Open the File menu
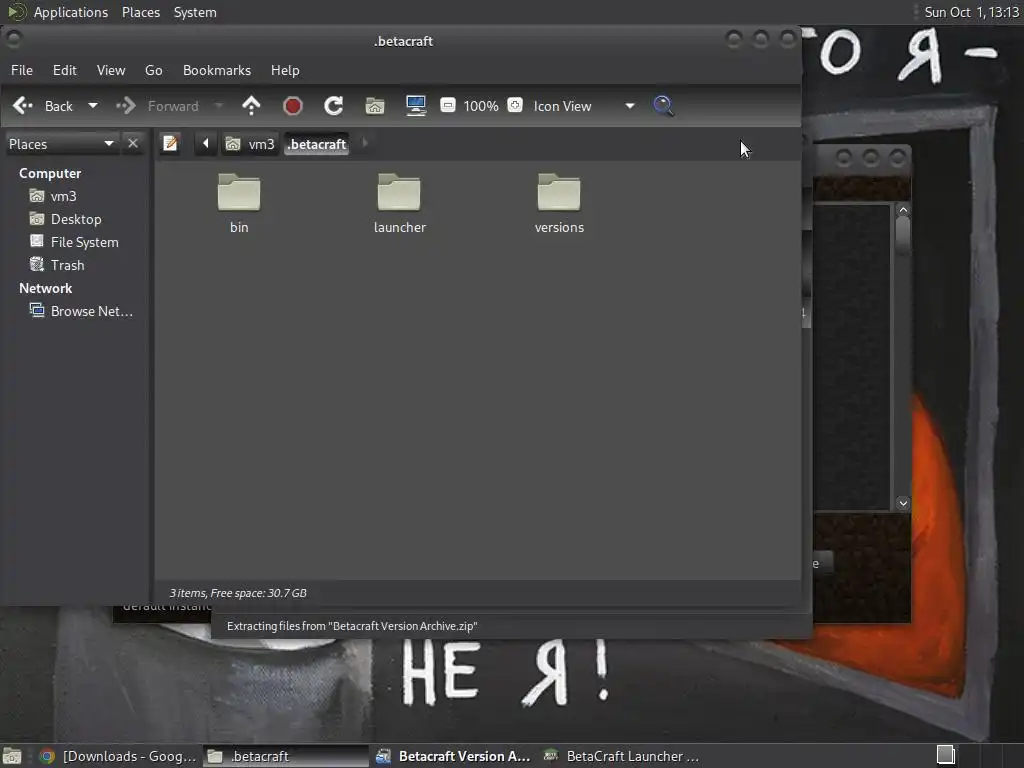The width and height of the screenshot is (1024, 768). 22,70
